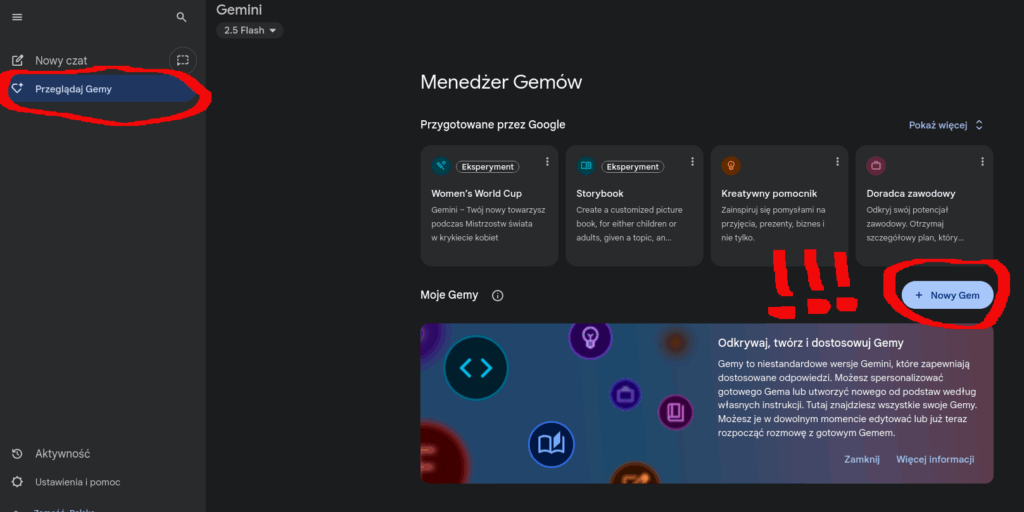This screenshot has width=1024, height=512.
Task: Click the search magnifier icon
Action: (x=181, y=17)
